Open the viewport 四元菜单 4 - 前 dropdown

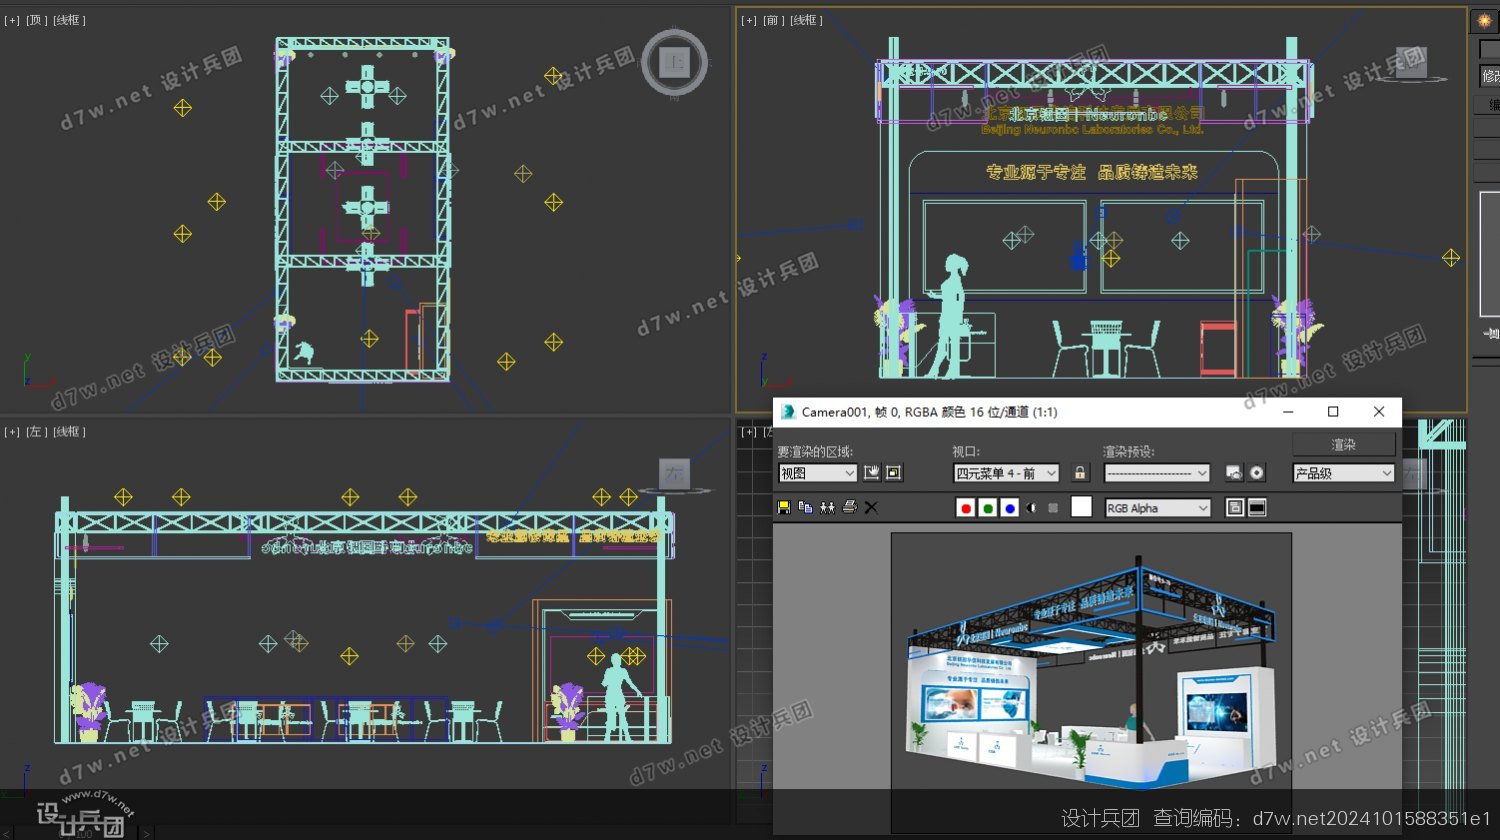(x=1006, y=473)
